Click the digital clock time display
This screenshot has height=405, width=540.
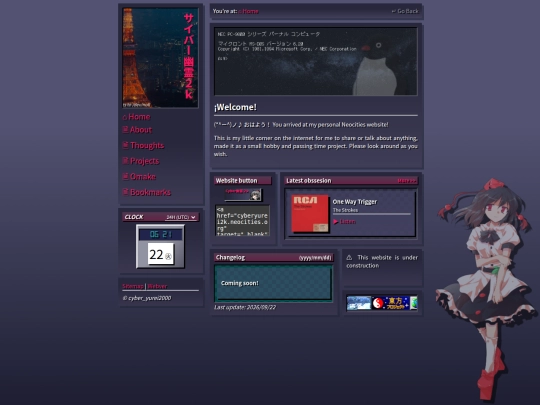tap(160, 235)
